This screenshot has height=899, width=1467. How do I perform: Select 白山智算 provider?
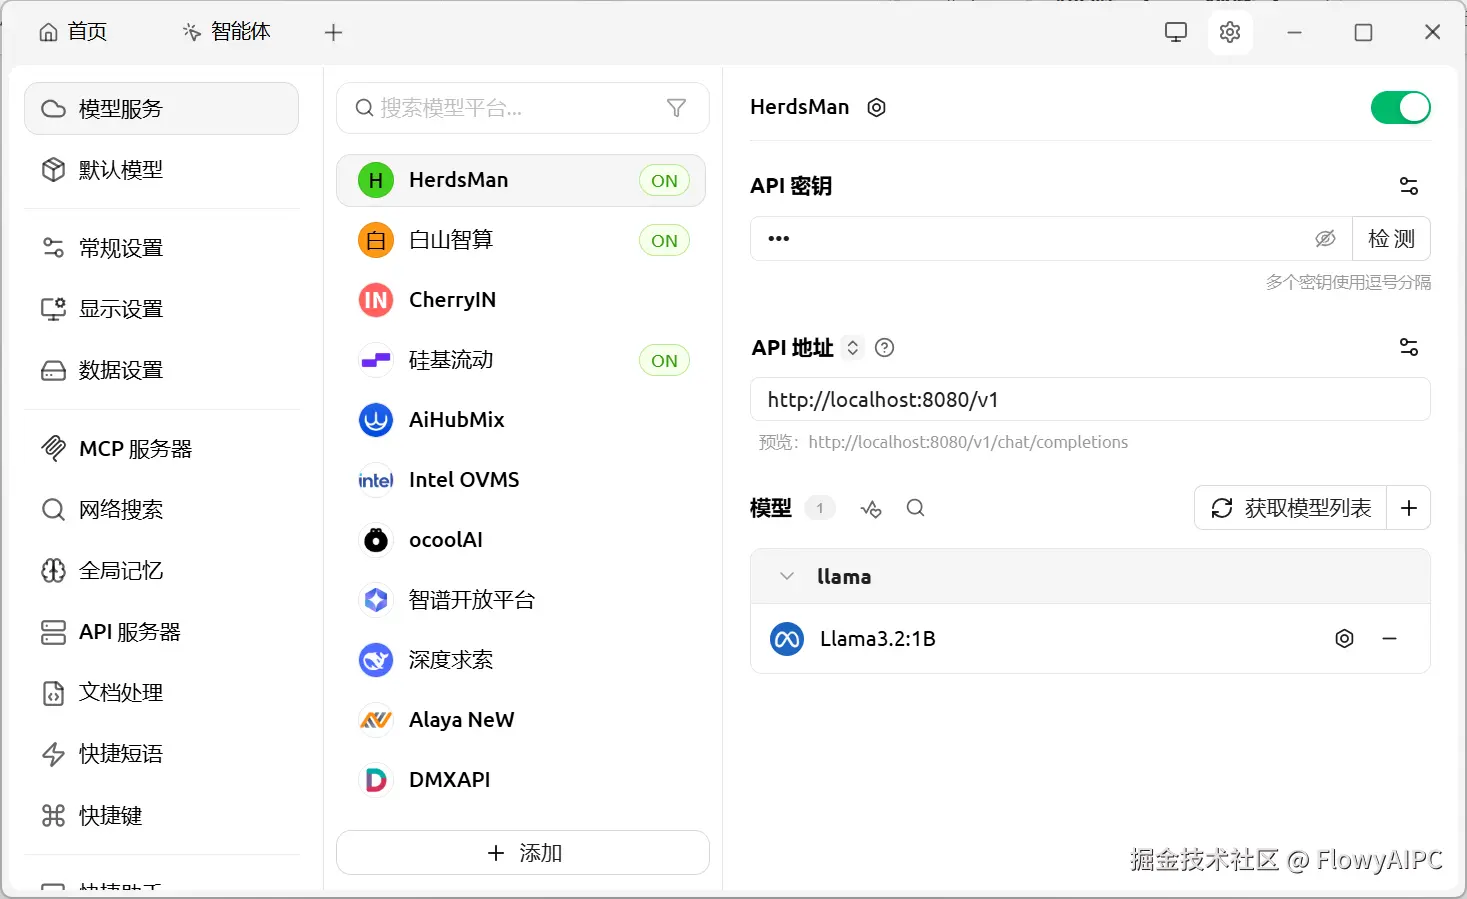click(521, 240)
